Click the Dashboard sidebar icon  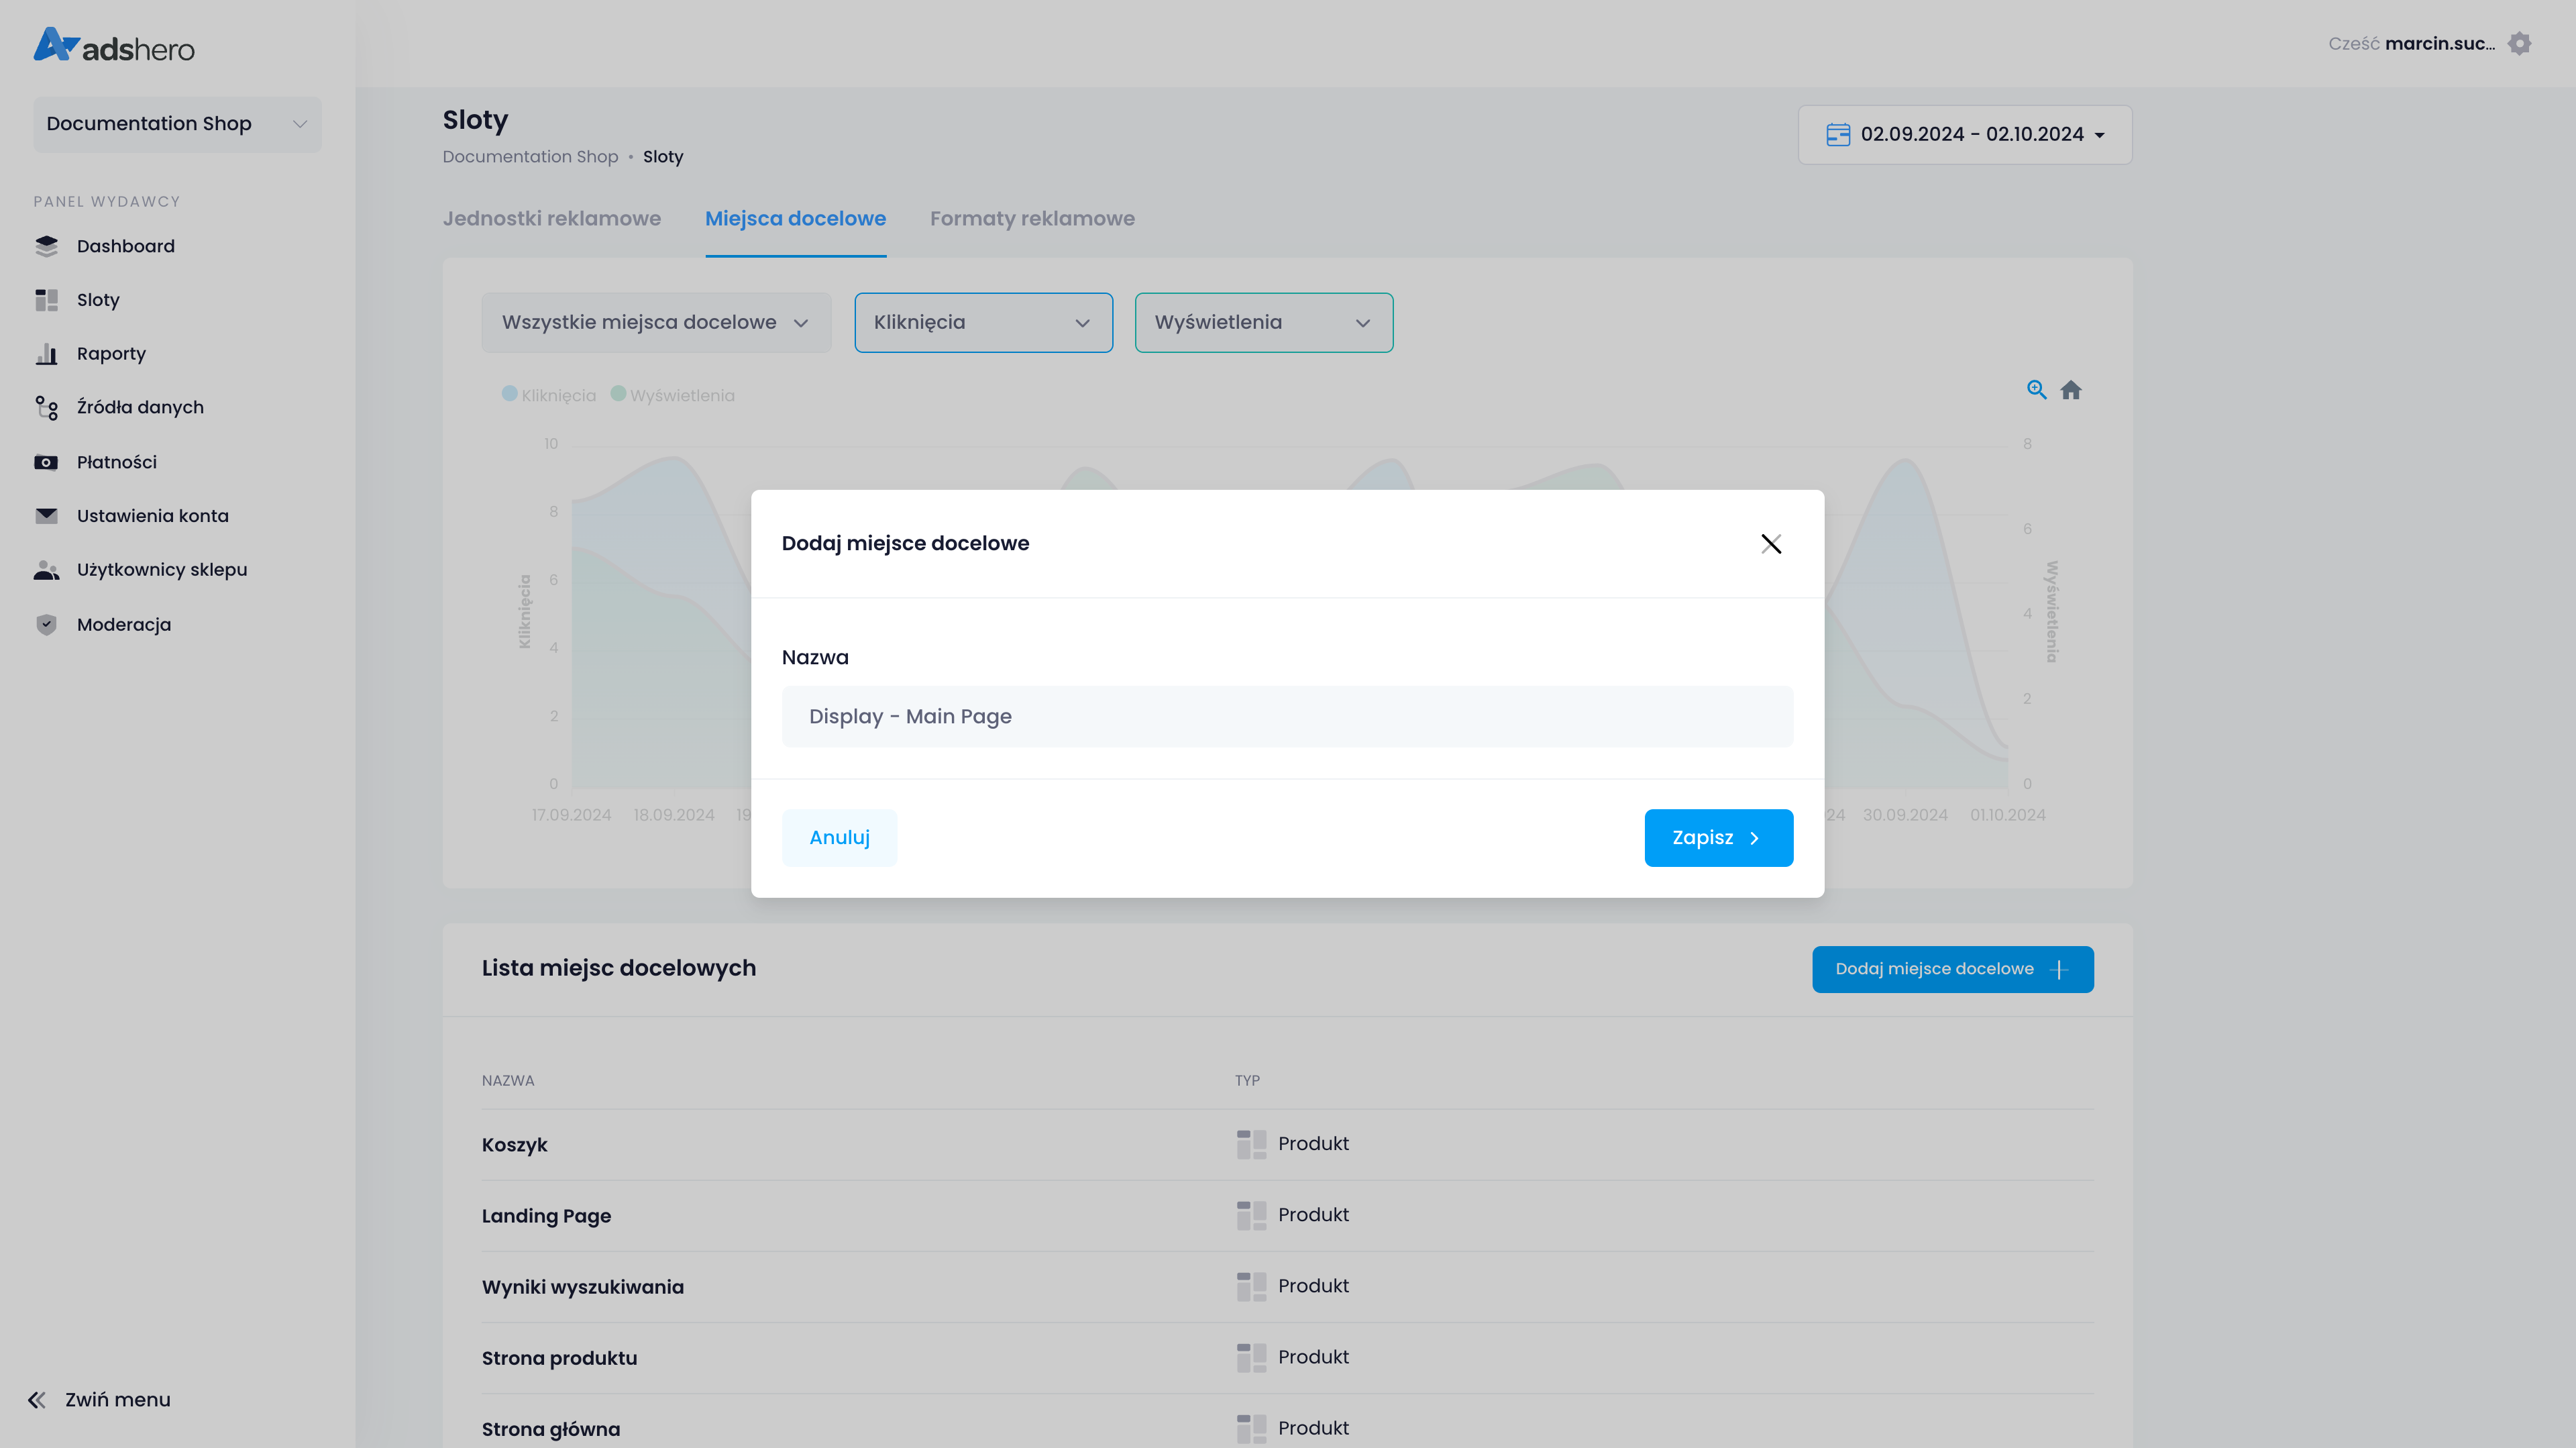click(x=46, y=246)
